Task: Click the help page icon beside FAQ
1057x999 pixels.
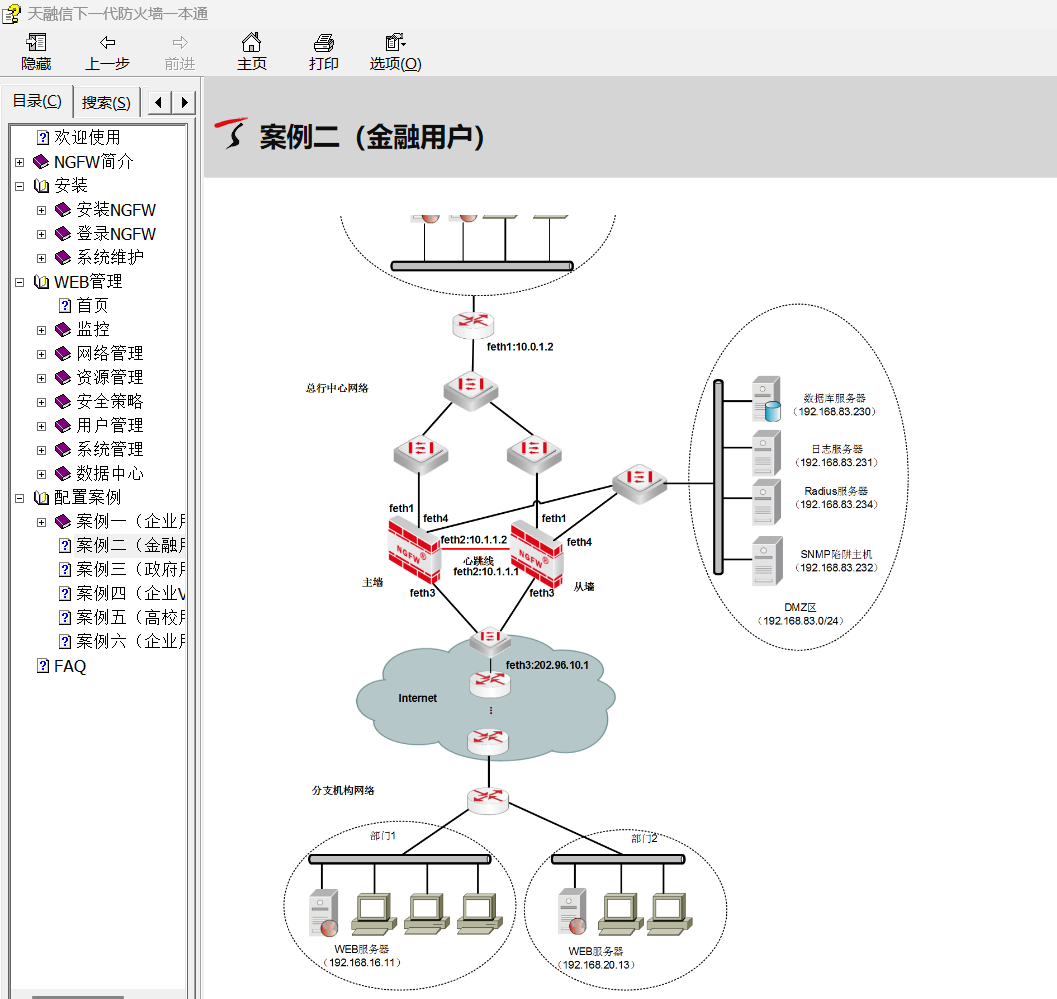Action: (x=43, y=666)
